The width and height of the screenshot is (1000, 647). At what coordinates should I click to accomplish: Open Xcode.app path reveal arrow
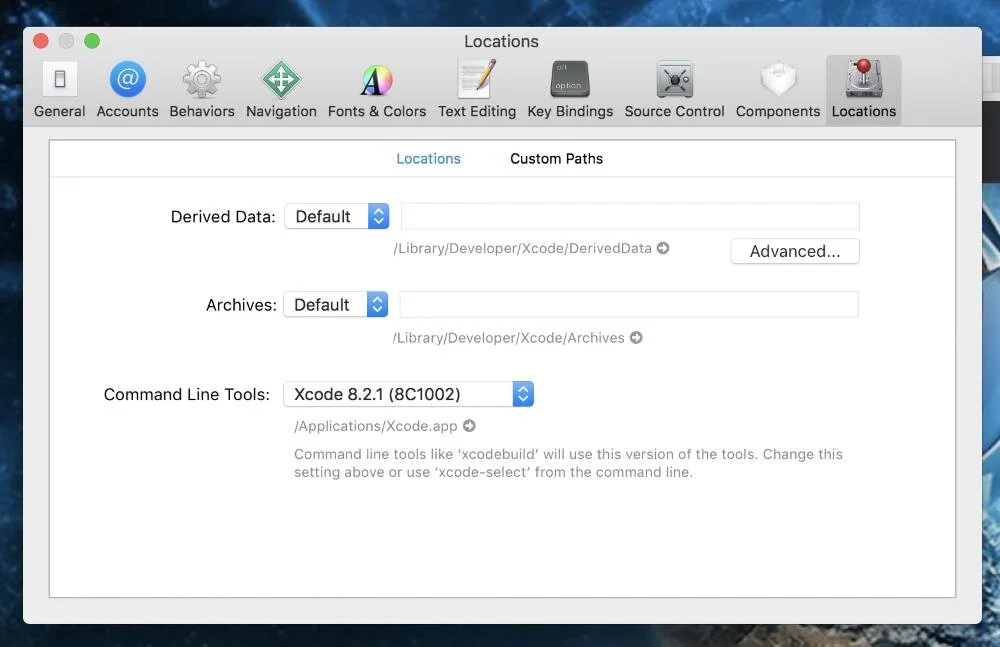(x=470, y=425)
